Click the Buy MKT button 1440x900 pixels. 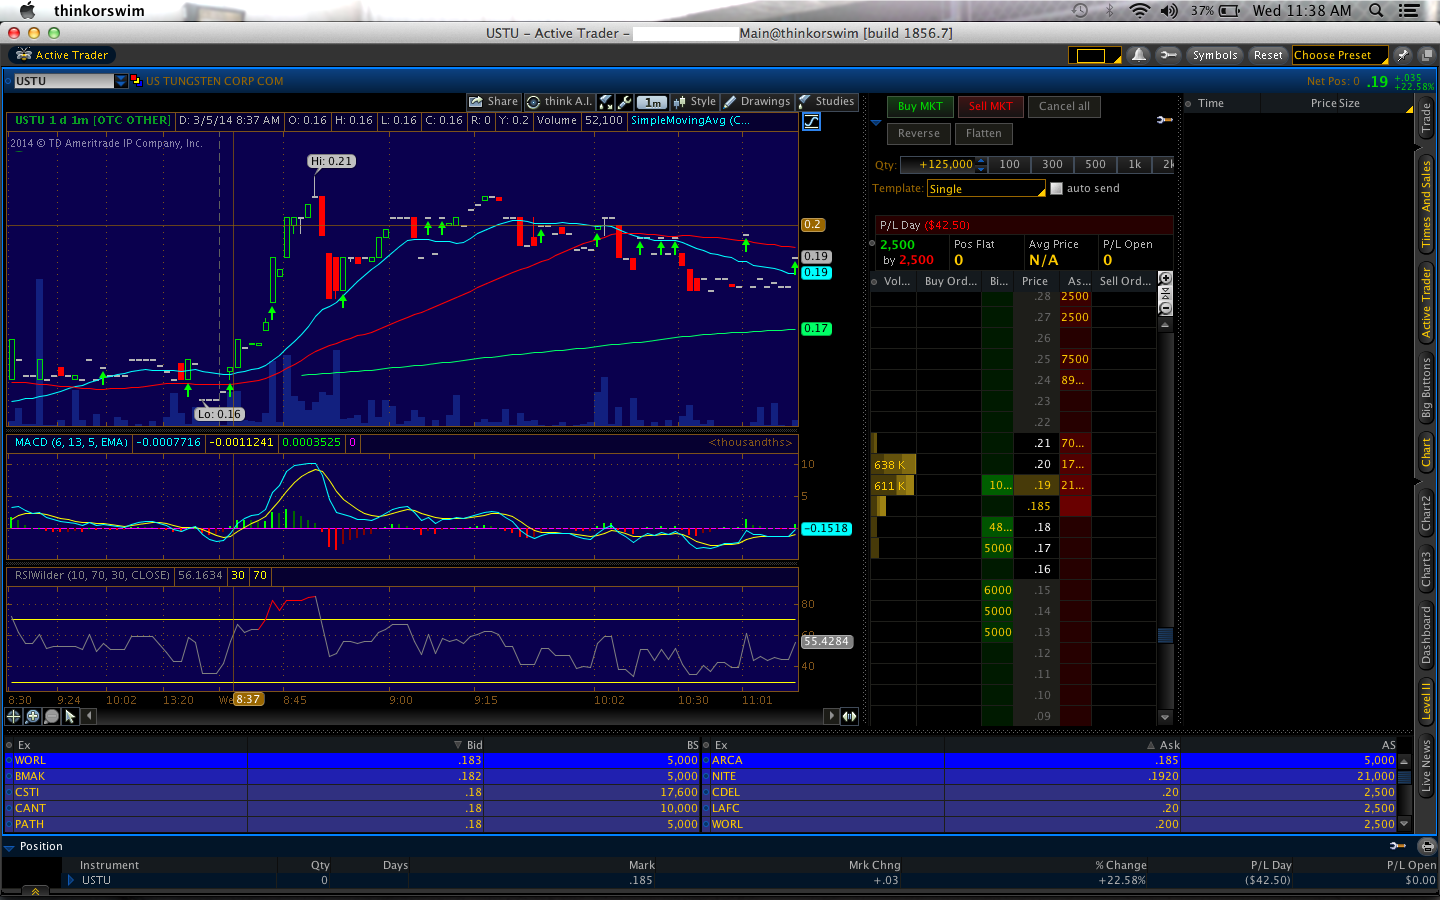click(x=919, y=106)
